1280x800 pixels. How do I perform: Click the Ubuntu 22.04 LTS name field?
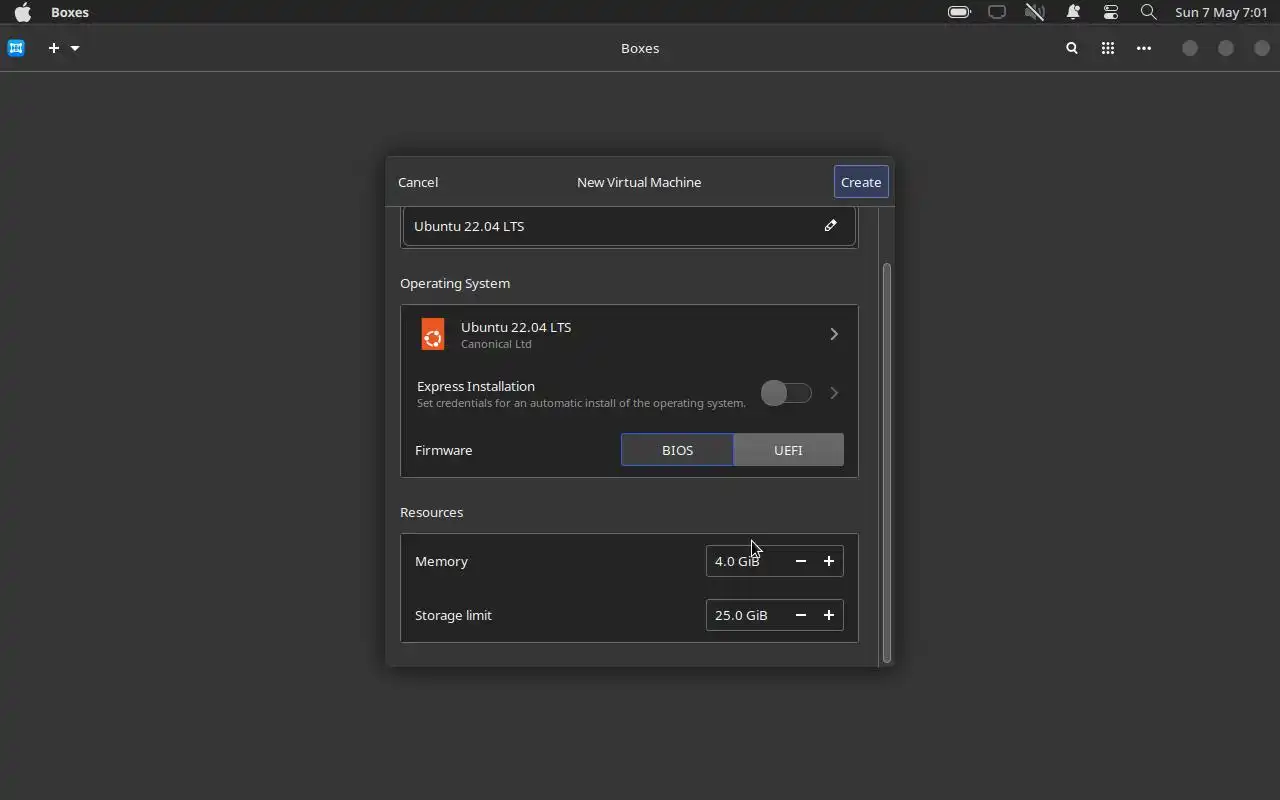[x=629, y=226]
